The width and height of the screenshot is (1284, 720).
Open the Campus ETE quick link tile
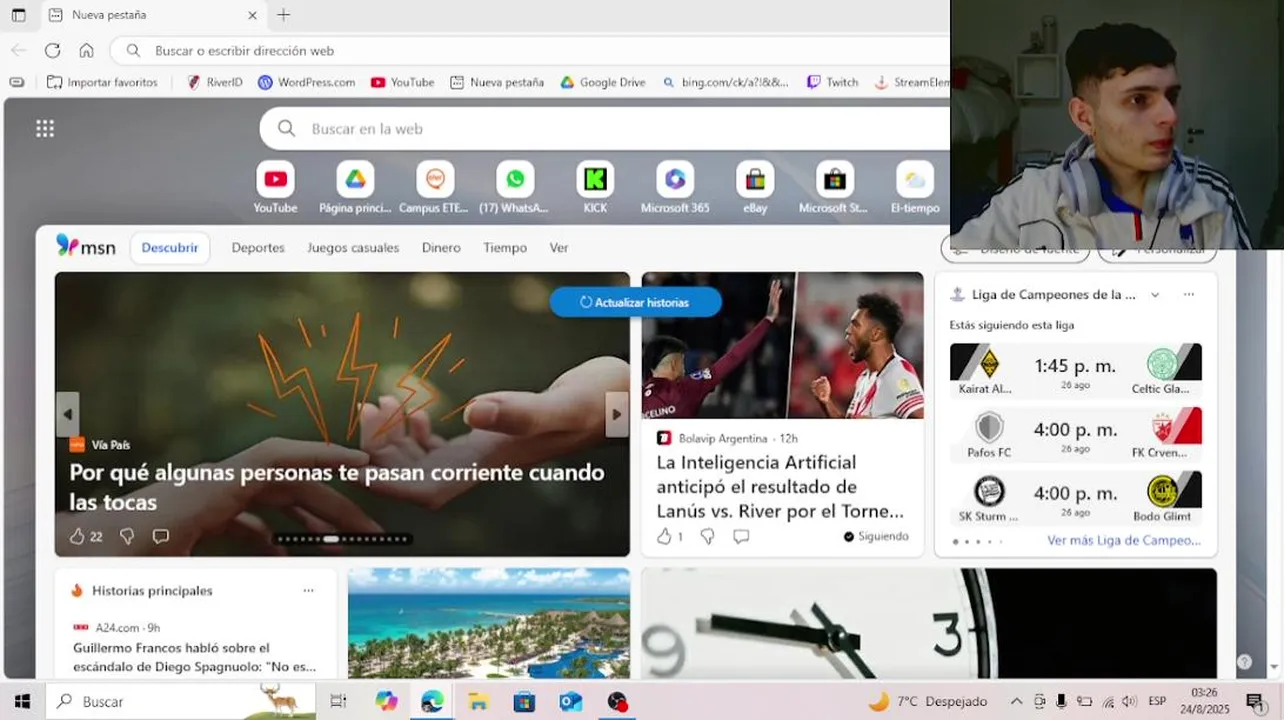[434, 188]
